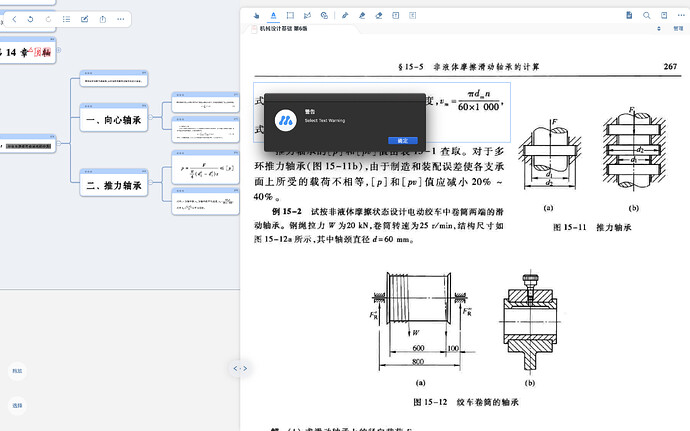Collapse children of 二、推力轴承 node
The image size is (690, 431).
150,182
